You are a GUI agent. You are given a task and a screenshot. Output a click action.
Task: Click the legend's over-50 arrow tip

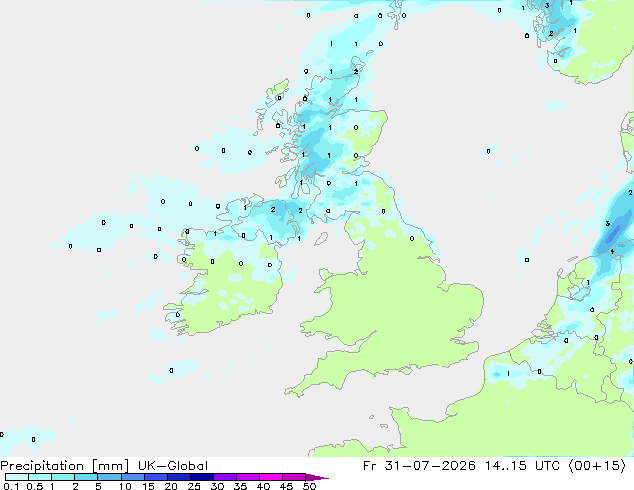click(x=317, y=477)
